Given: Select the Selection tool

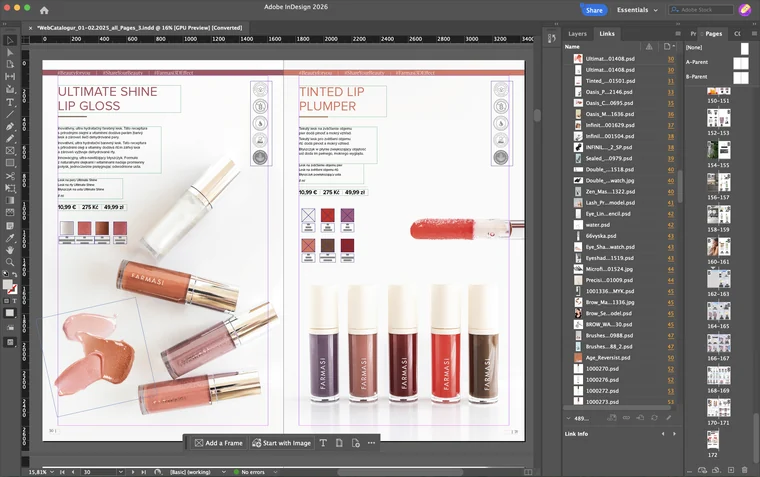Looking at the screenshot, I should pos(10,40).
